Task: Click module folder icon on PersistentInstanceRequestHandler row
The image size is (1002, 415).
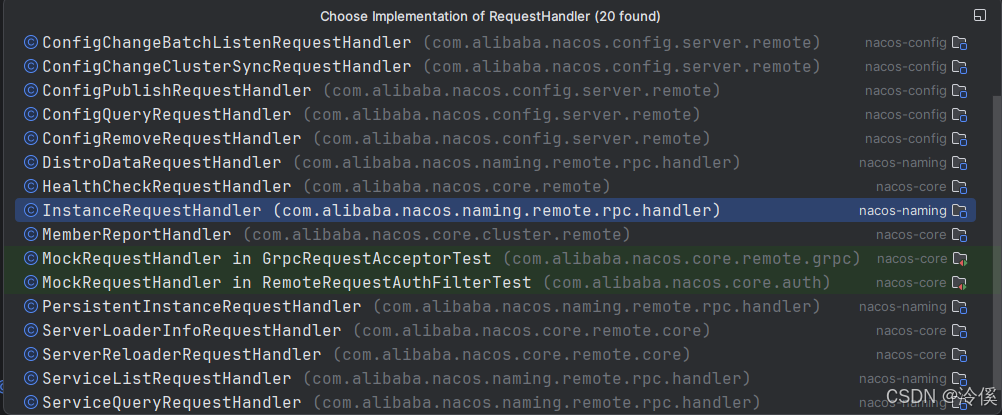Action: [959, 306]
